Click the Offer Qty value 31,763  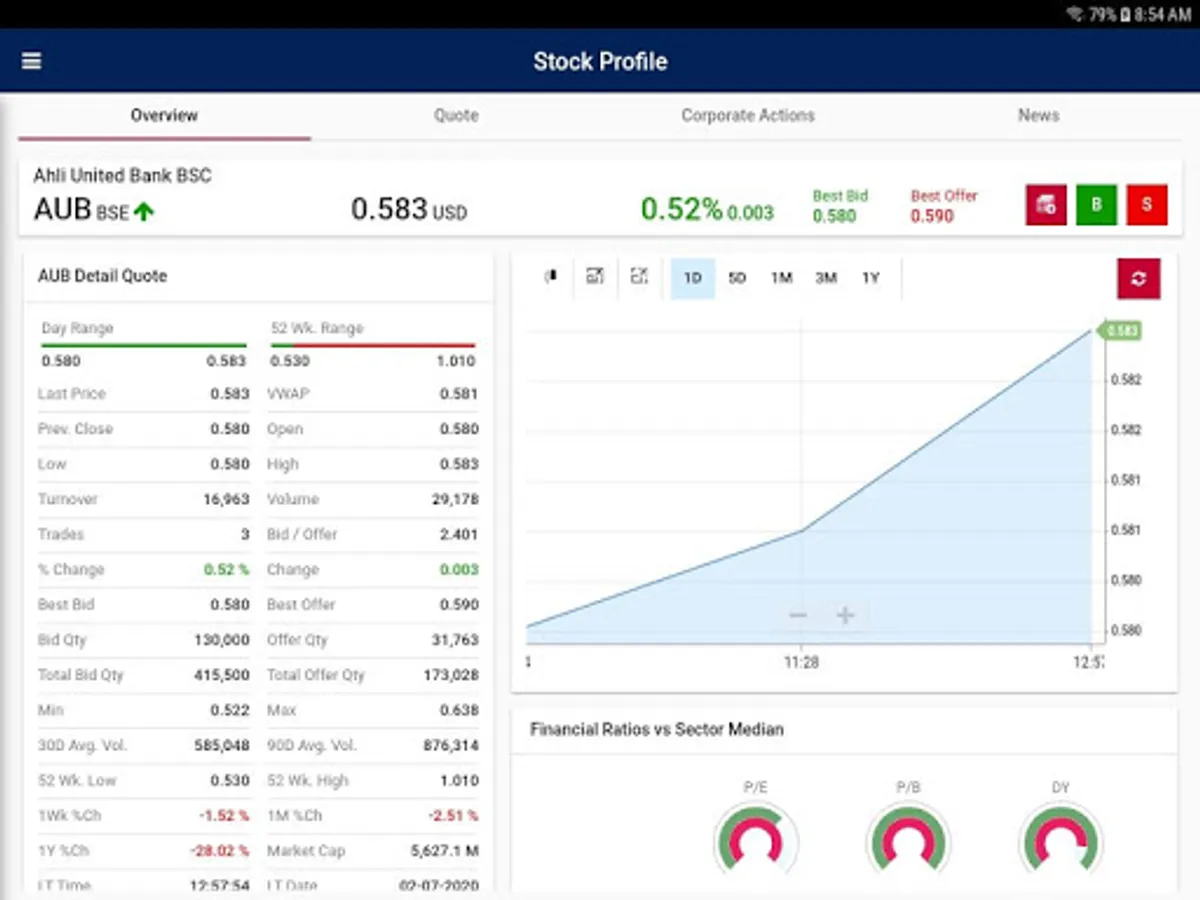(455, 640)
